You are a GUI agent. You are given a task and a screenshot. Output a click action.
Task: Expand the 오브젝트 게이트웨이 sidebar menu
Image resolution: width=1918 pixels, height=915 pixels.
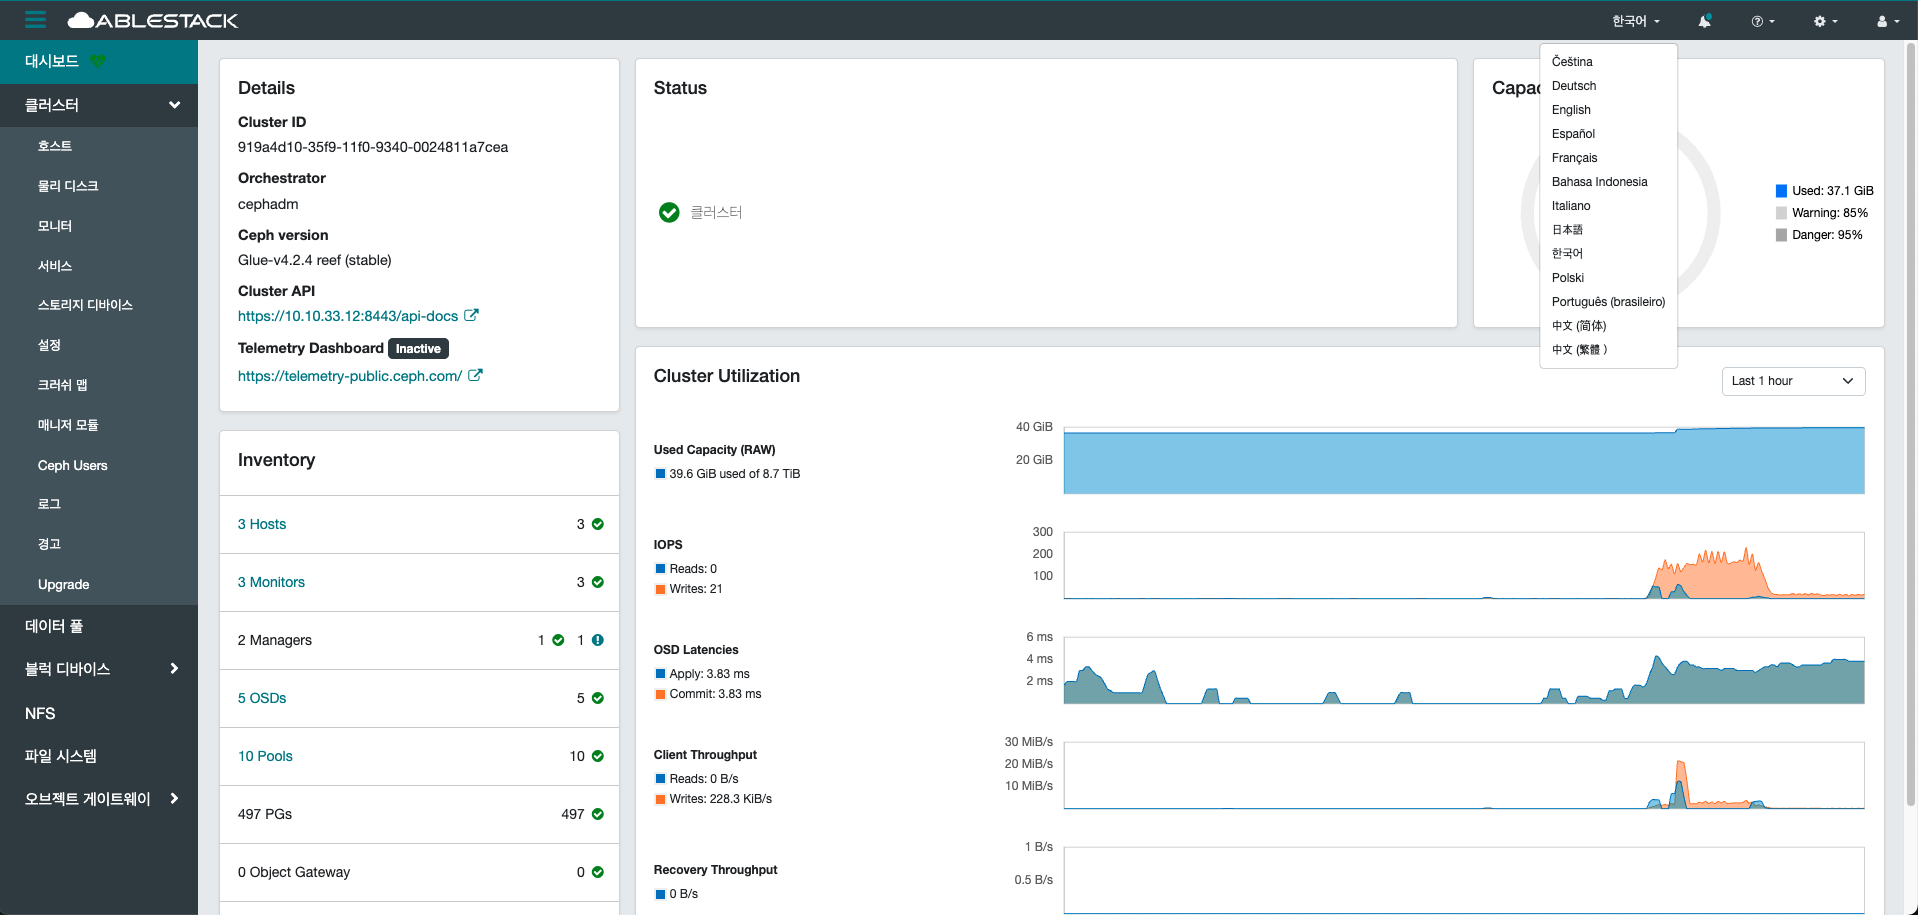click(x=174, y=799)
